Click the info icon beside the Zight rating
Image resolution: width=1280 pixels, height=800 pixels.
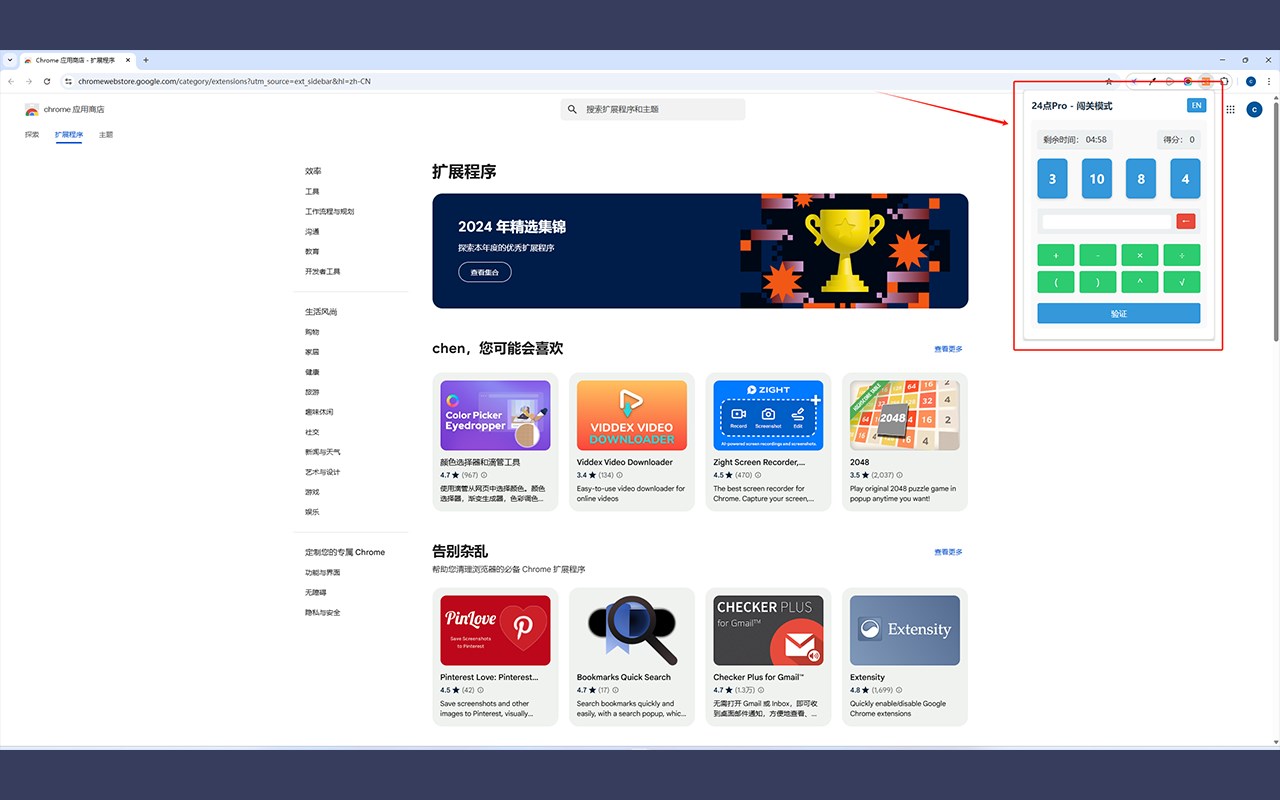pyautogui.click(x=757, y=475)
